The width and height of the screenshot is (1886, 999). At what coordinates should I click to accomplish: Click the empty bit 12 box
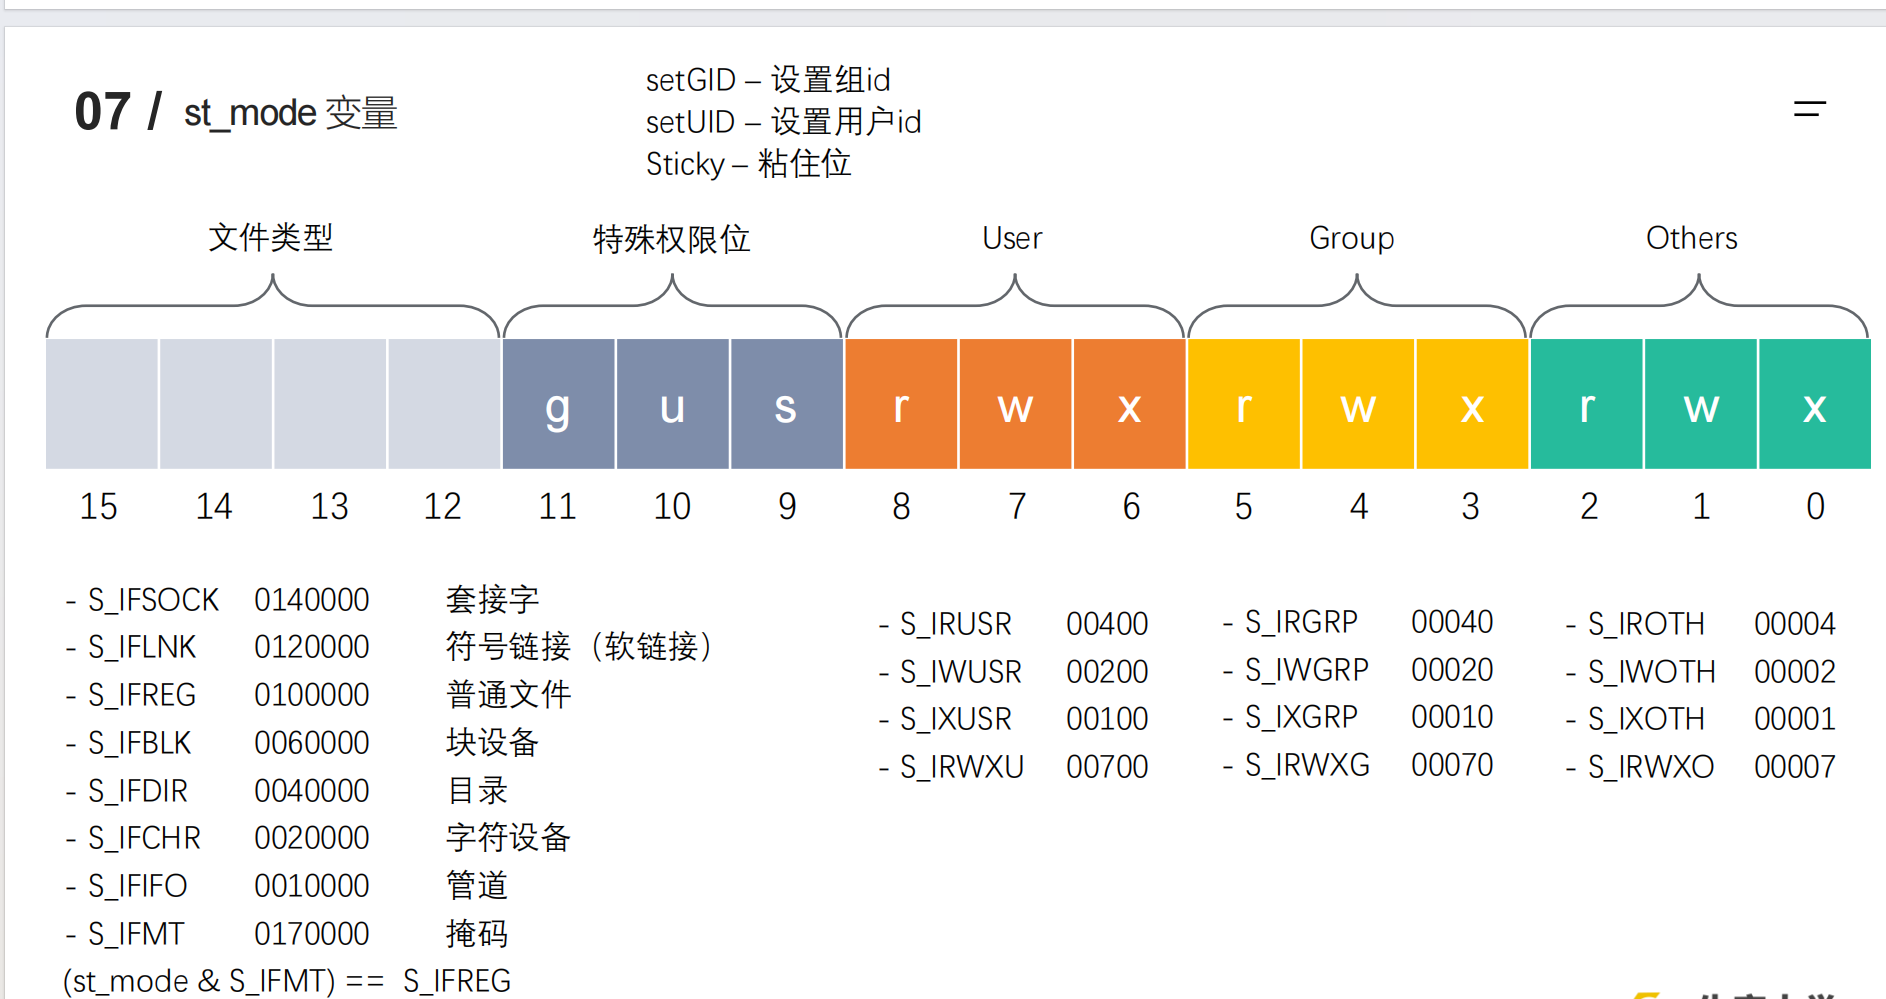(444, 404)
